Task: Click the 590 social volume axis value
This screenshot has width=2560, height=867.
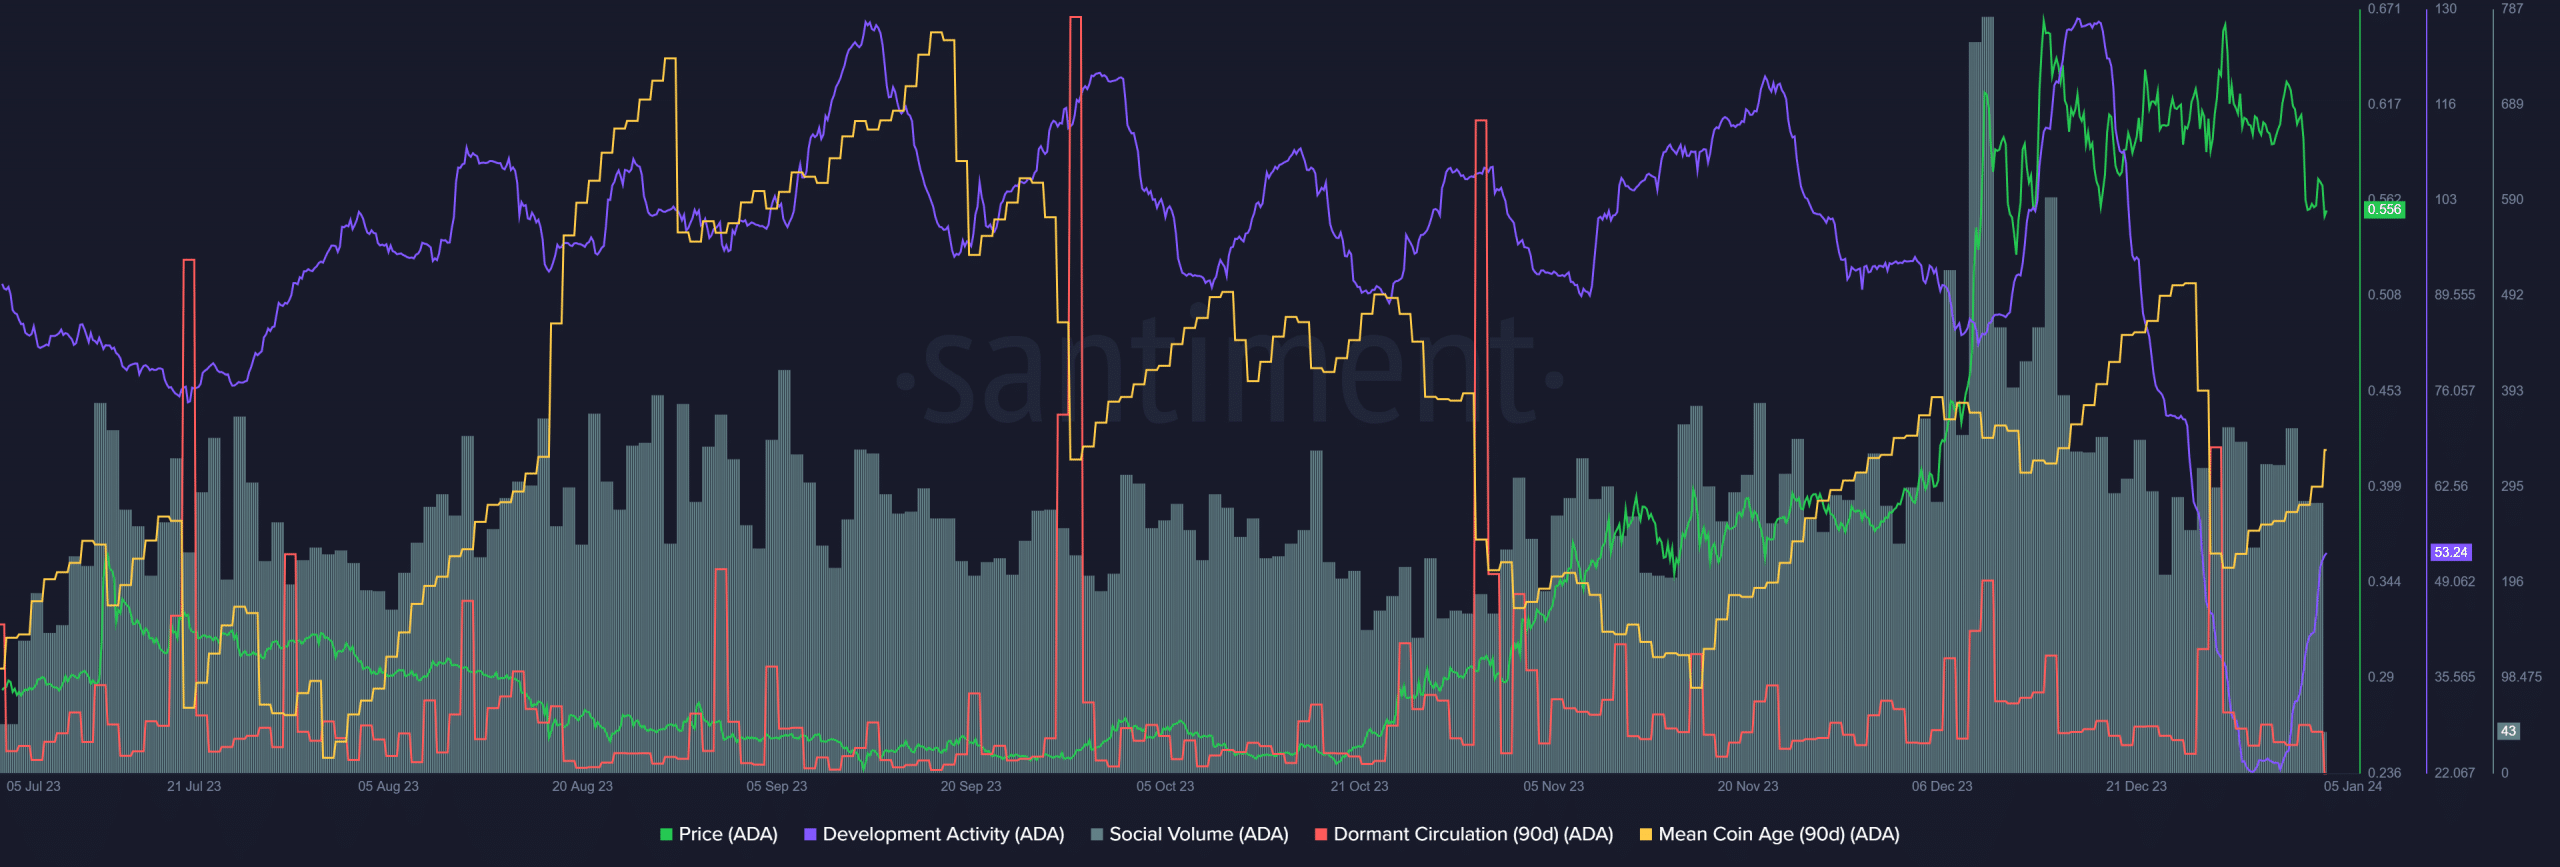Action: (x=2512, y=200)
